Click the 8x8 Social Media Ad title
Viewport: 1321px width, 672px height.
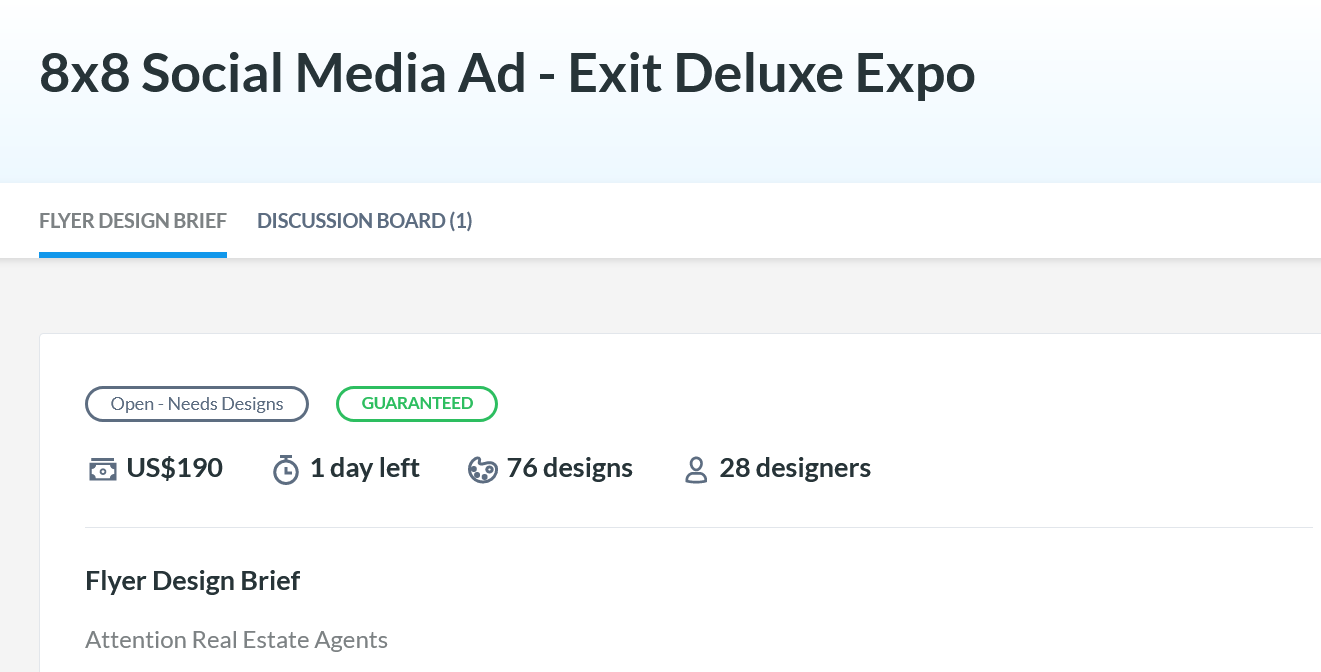coord(282,74)
